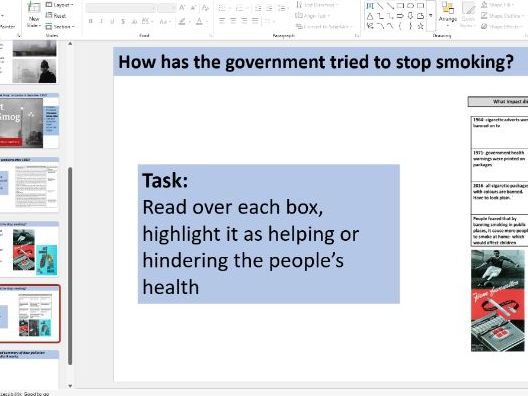Select the right brace shape

point(410,26)
